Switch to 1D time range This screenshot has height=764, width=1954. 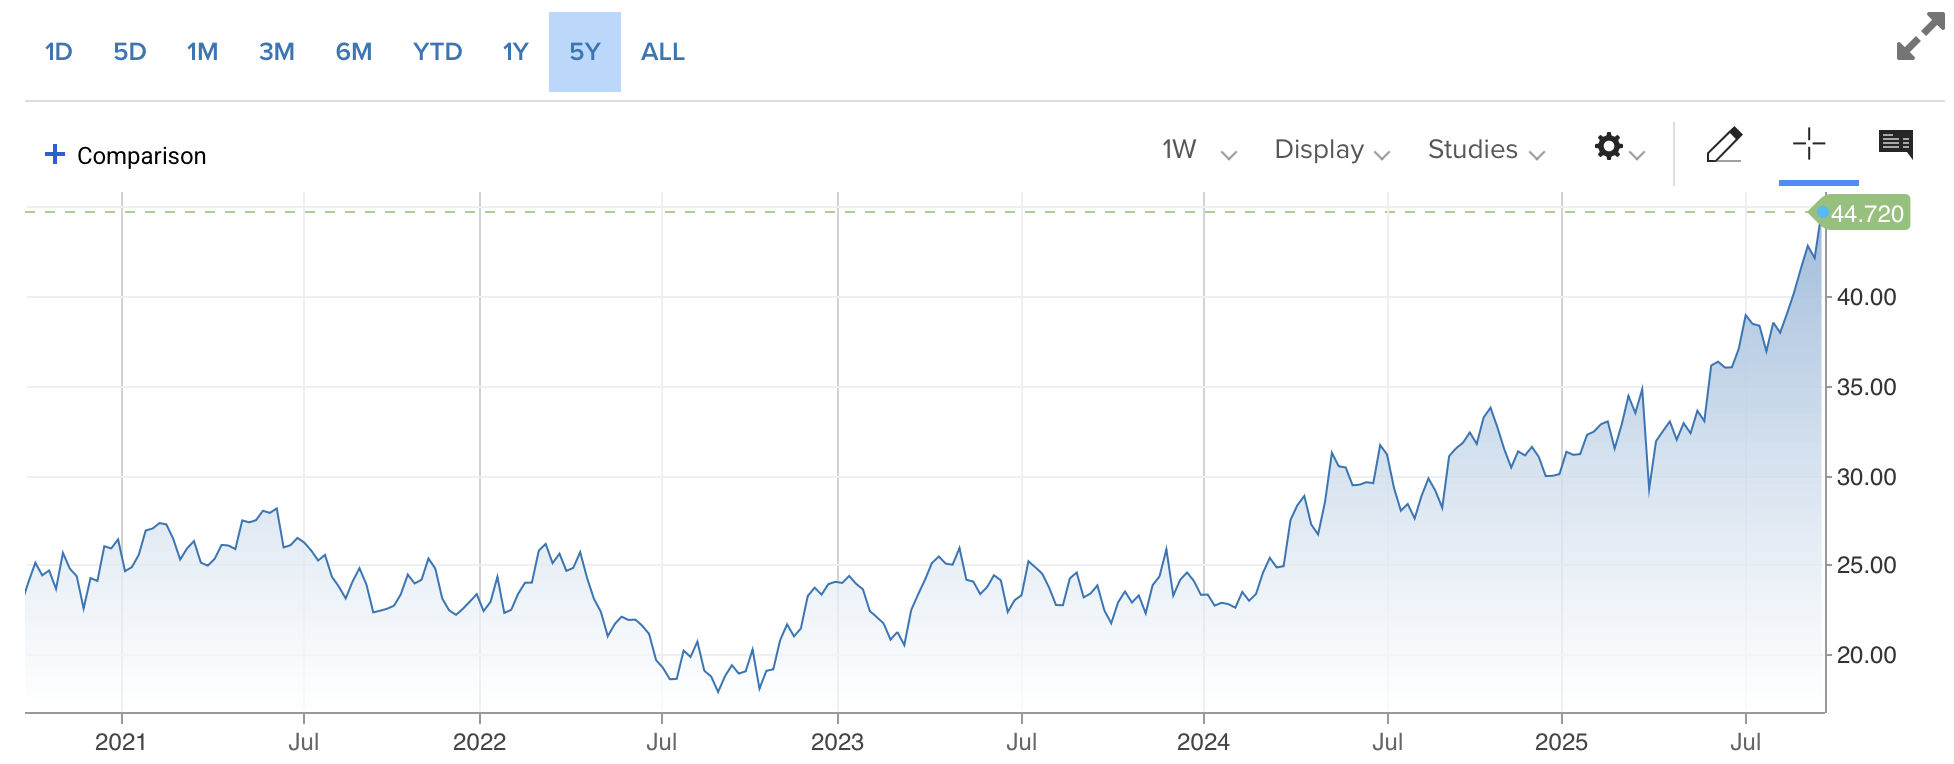point(59,52)
